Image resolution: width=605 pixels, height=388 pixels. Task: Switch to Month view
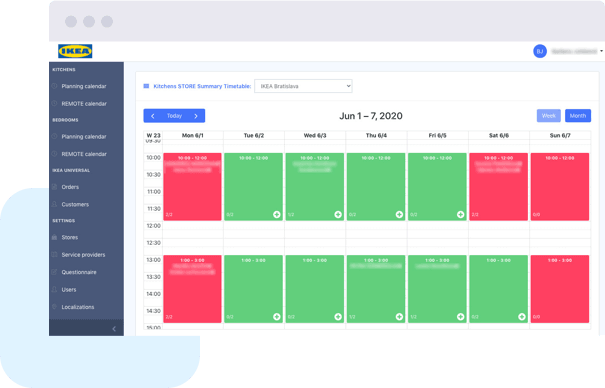[x=578, y=116]
